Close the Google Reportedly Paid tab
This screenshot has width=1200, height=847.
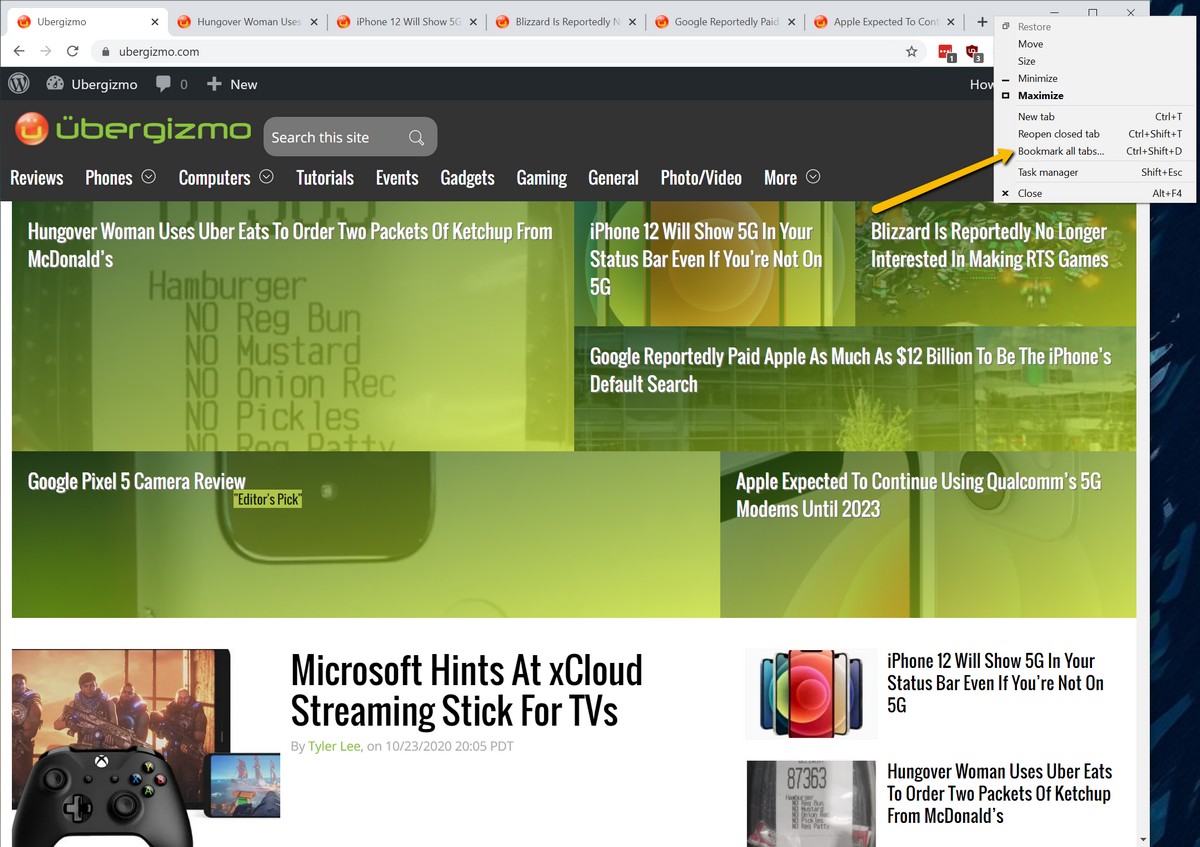pyautogui.click(x=791, y=22)
